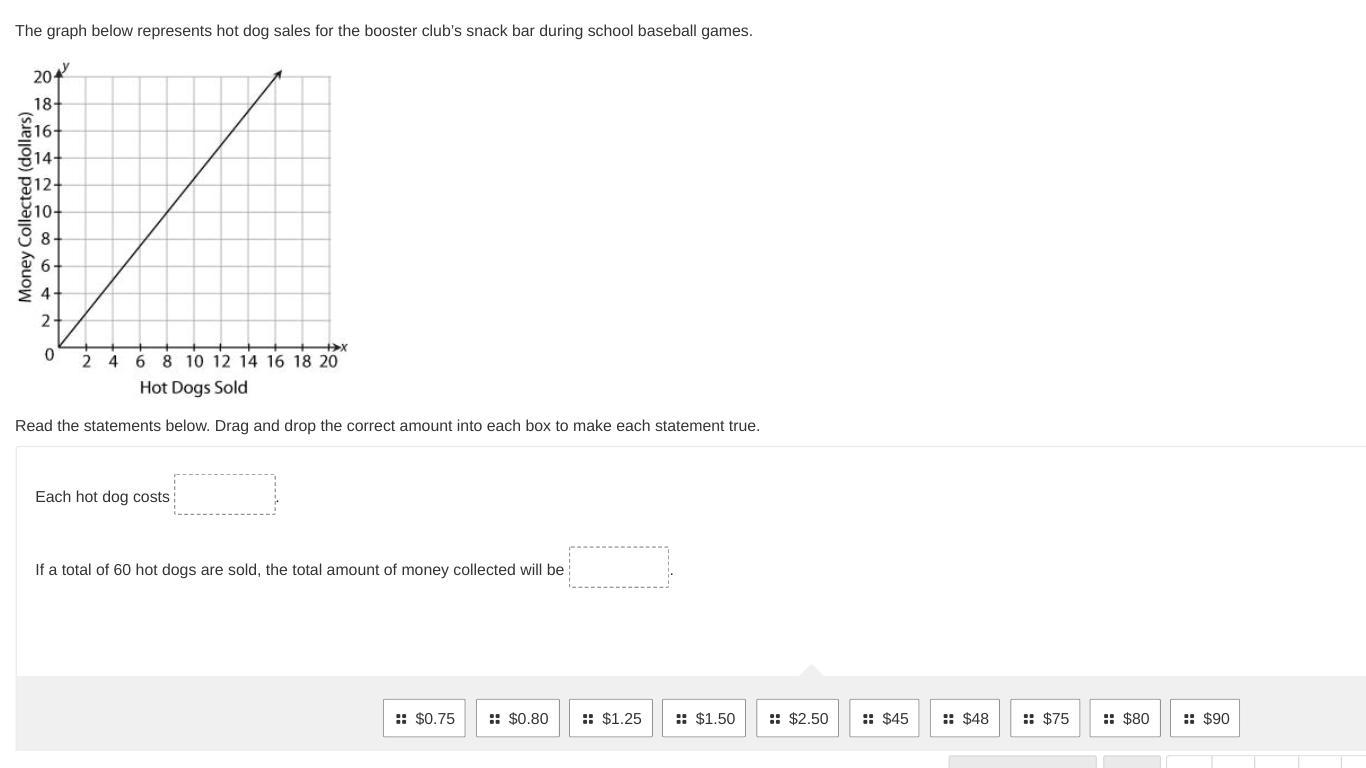Choose the $1.50 price label
This screenshot has height=768, width=1366.
pos(715,719)
